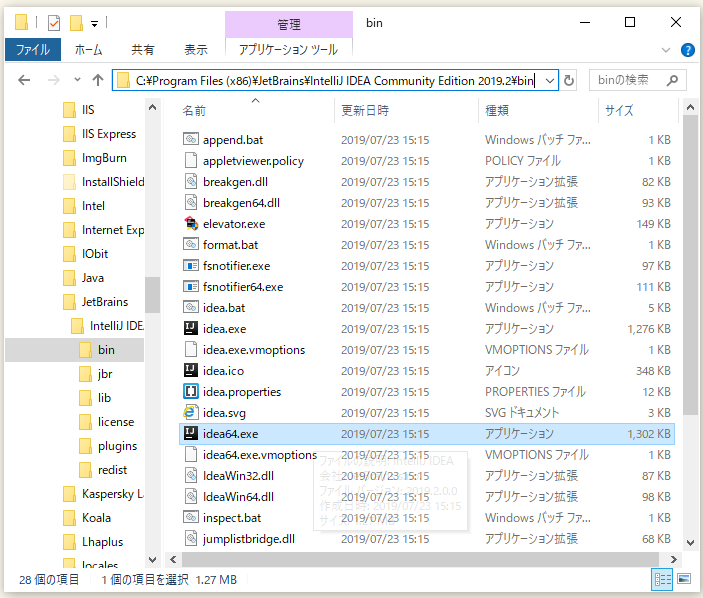Click the Java folder icon in tree

pos(69,277)
